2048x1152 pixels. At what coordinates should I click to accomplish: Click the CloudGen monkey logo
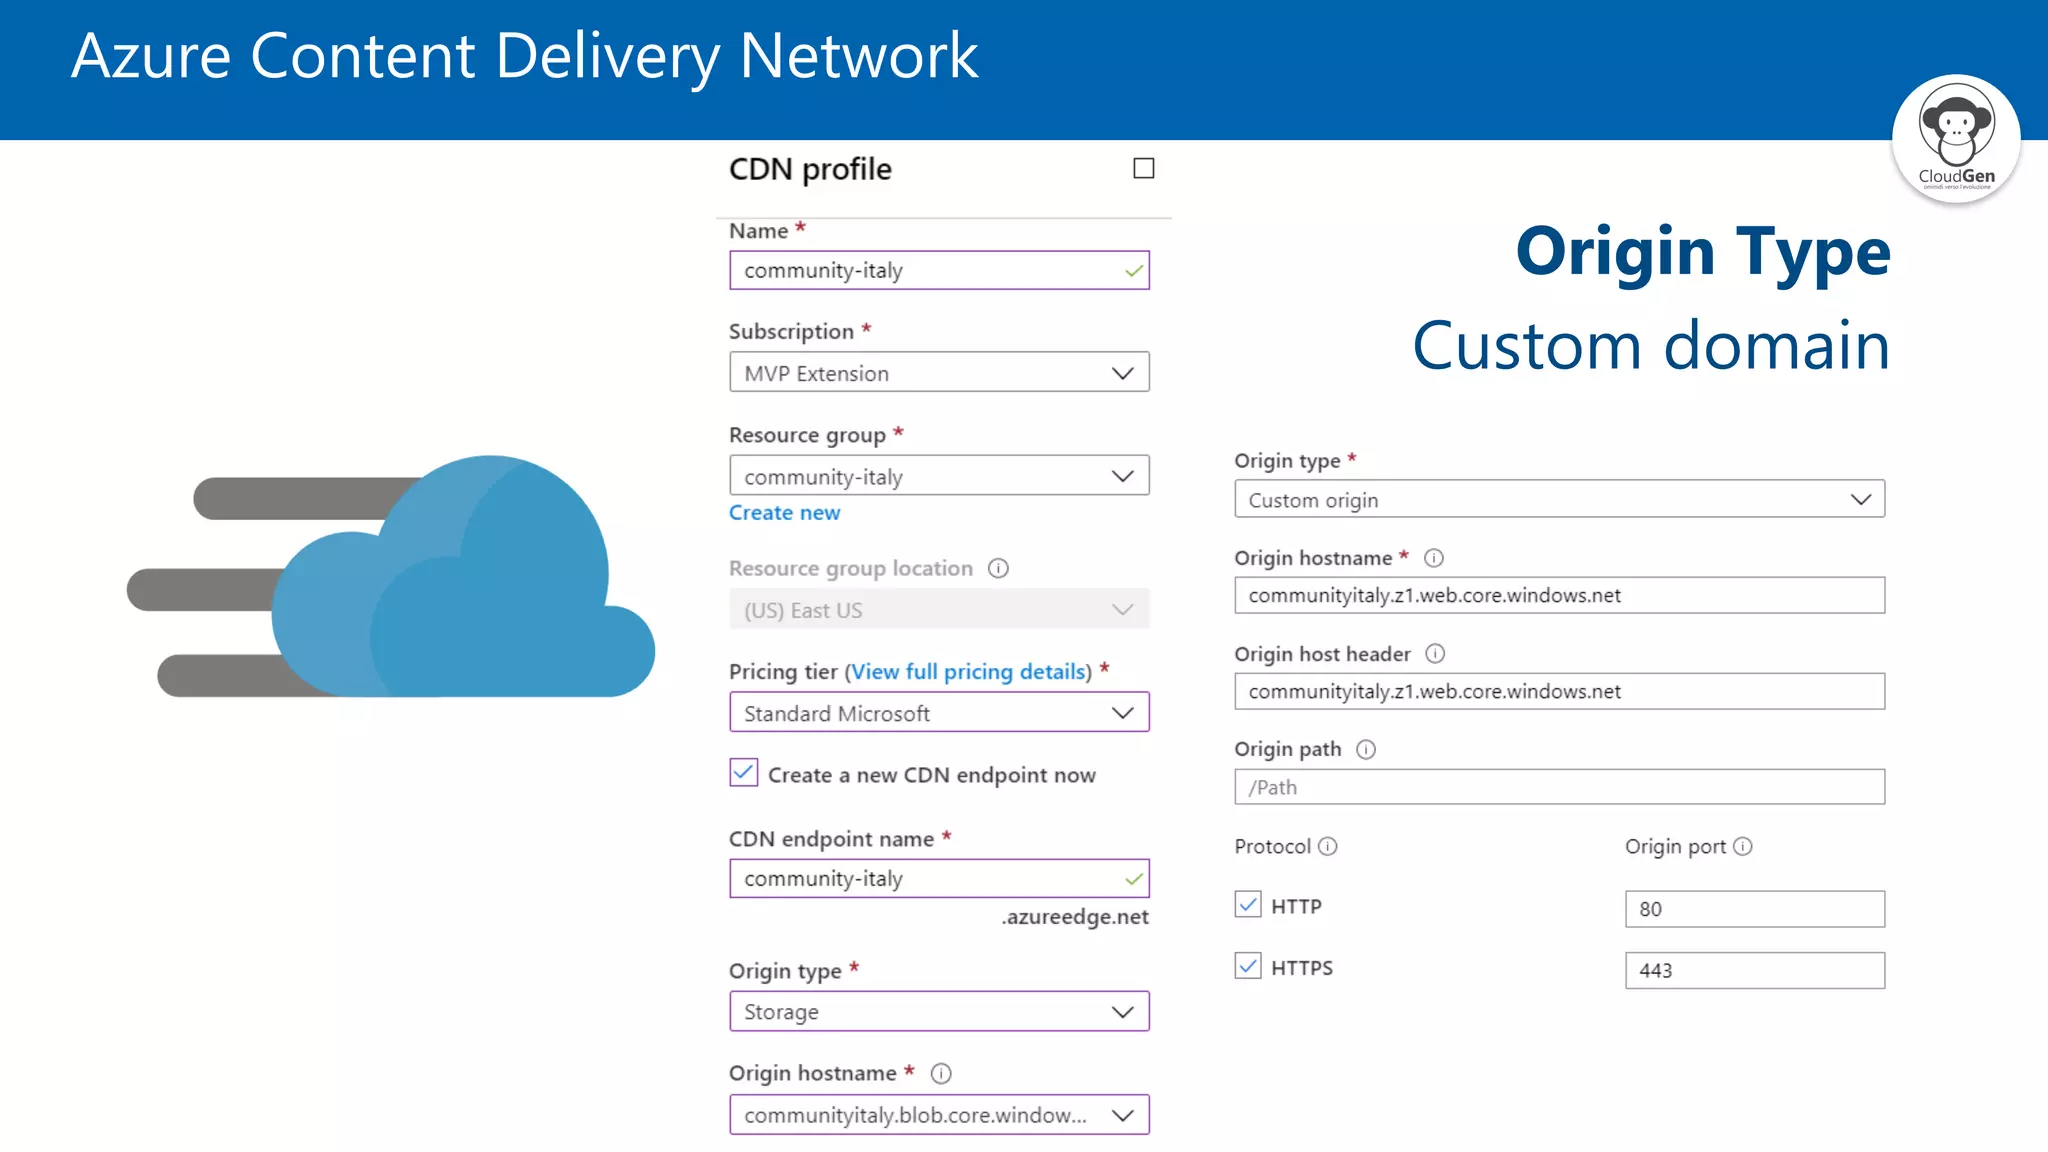pyautogui.click(x=1956, y=139)
